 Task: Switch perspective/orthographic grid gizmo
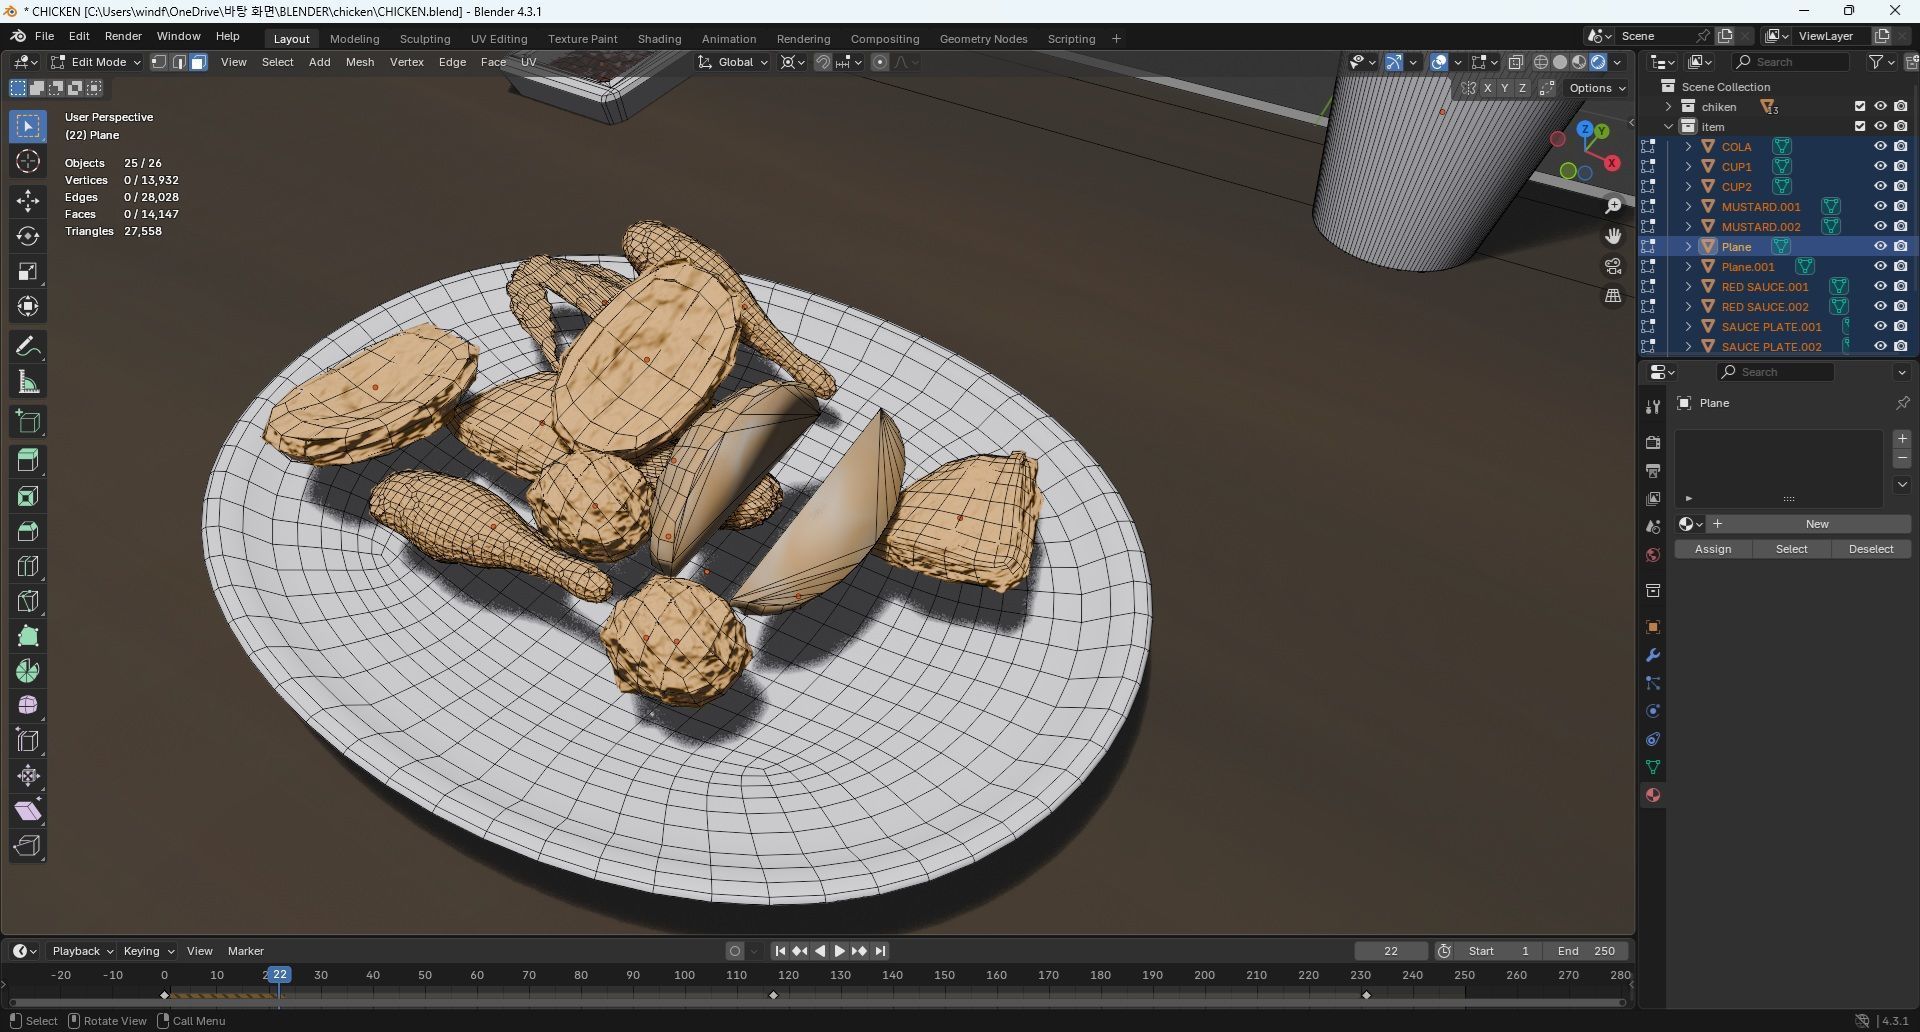click(1613, 296)
